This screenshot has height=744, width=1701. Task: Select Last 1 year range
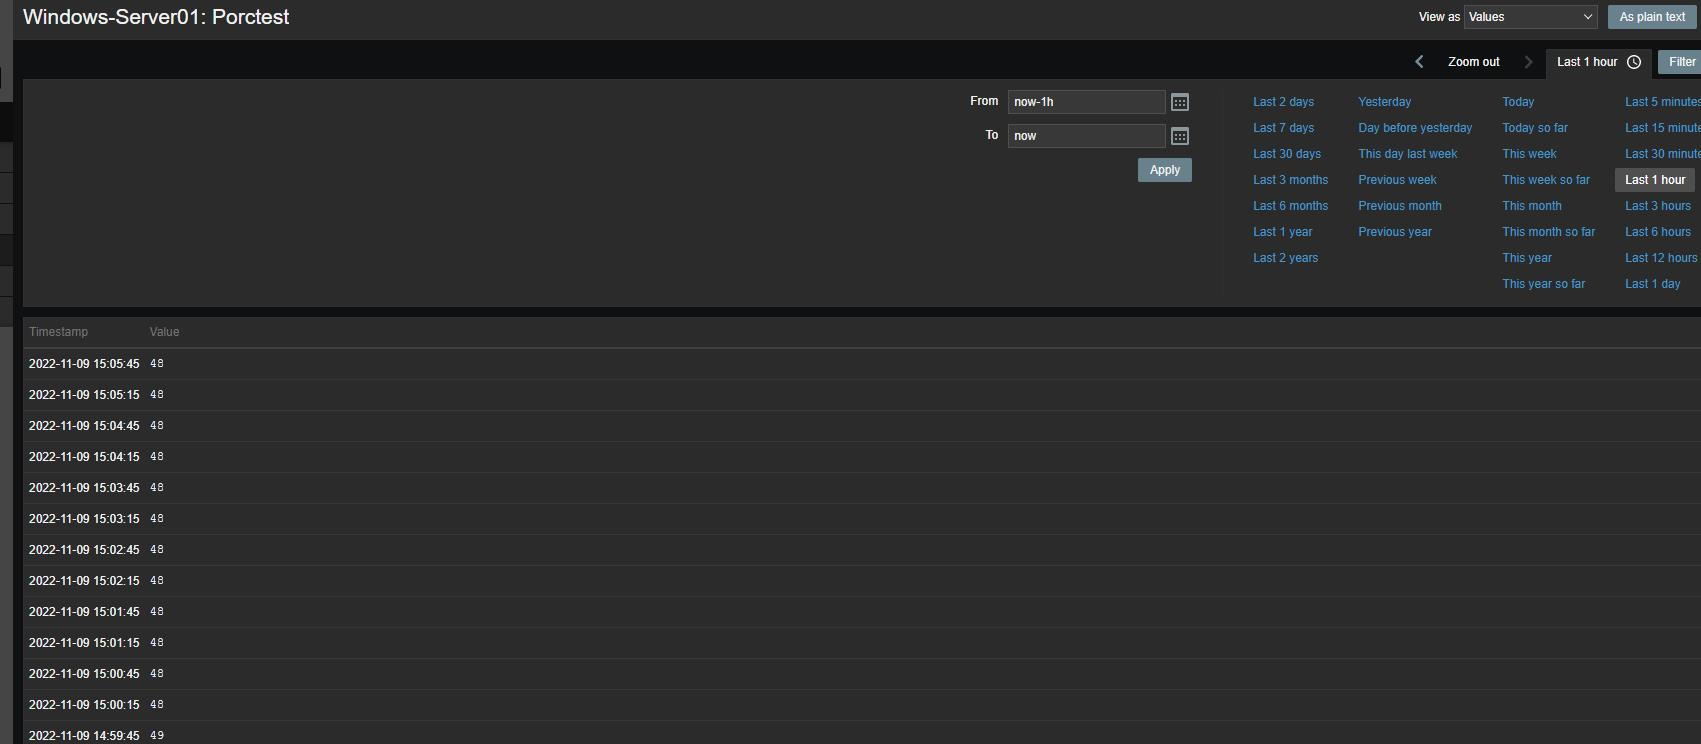click(1282, 232)
